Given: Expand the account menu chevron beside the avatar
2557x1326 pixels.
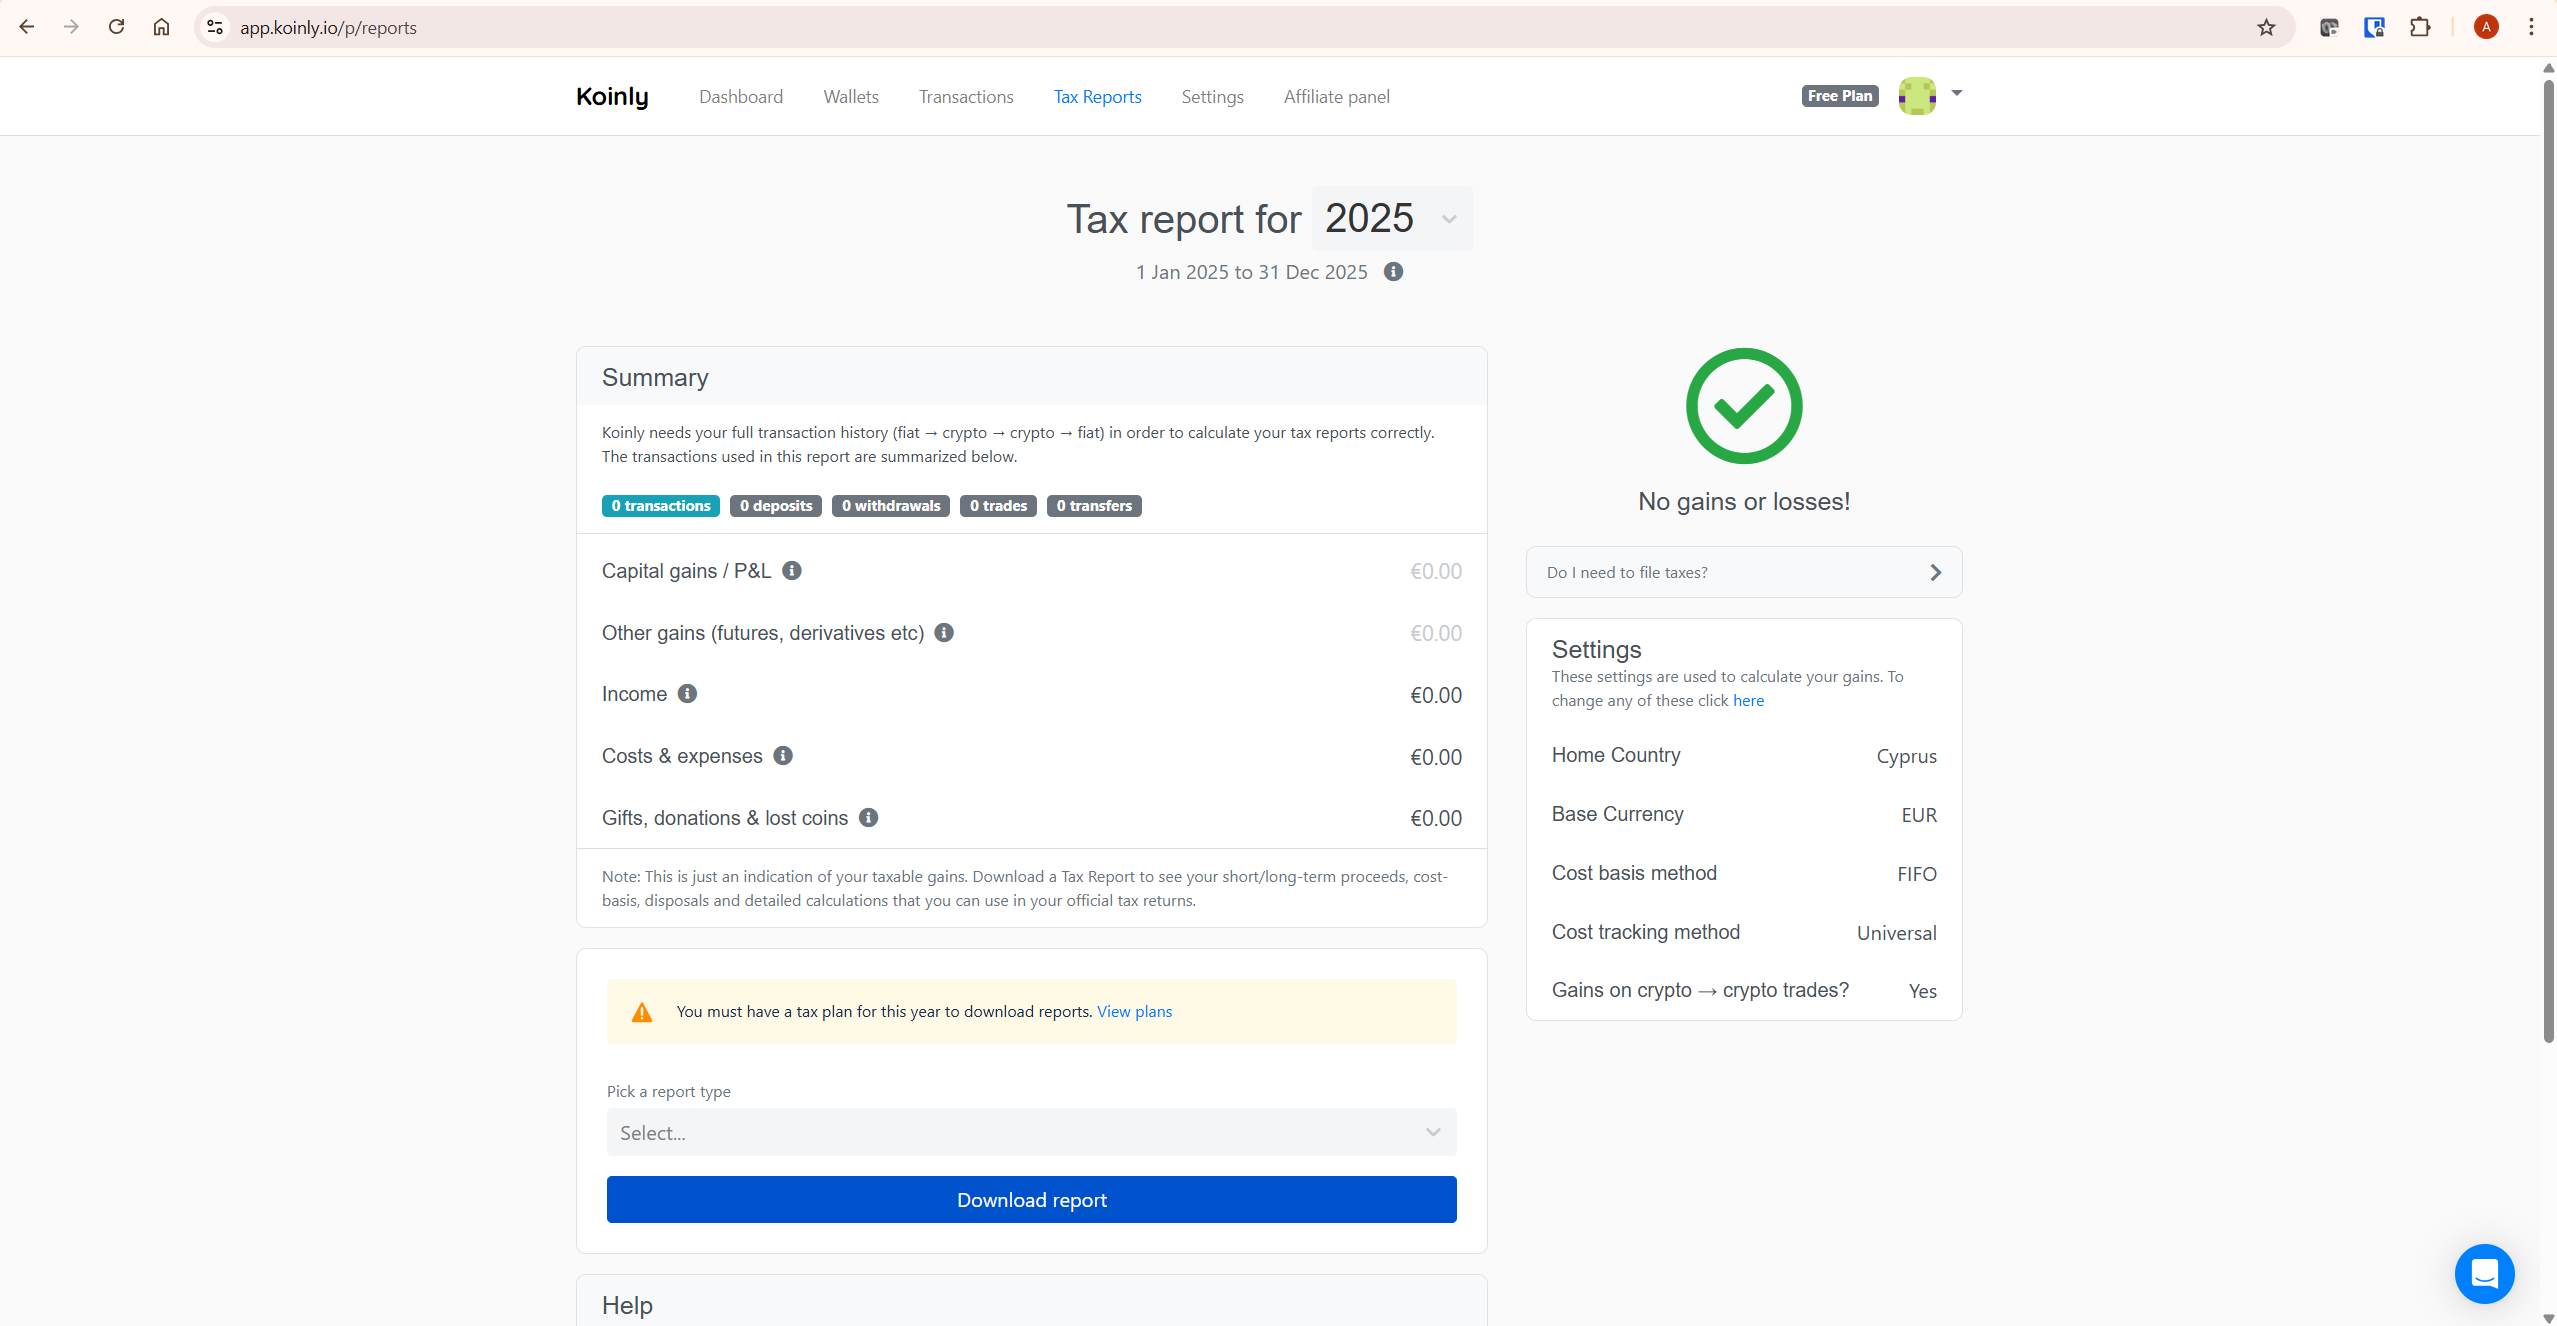Looking at the screenshot, I should (x=1956, y=95).
